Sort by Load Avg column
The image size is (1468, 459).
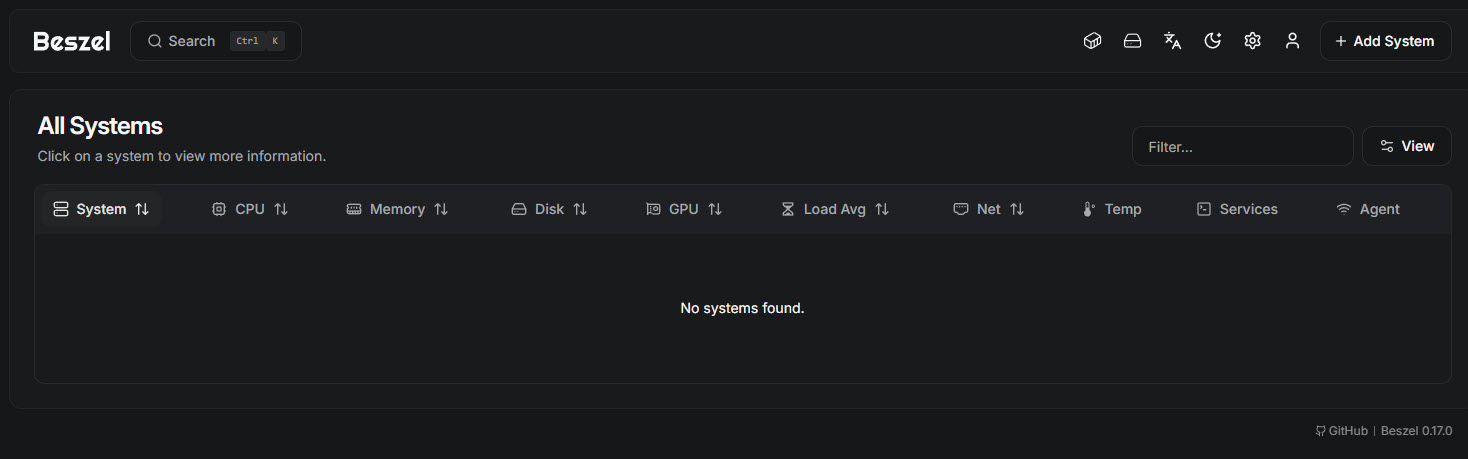[x=835, y=209]
